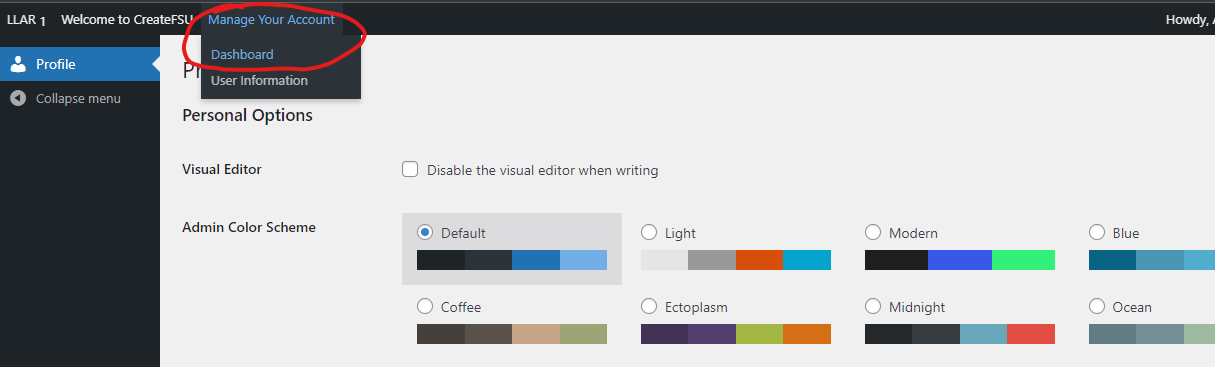The image size is (1215, 367).
Task: Select the Default color scheme radio button
Action: (x=425, y=232)
